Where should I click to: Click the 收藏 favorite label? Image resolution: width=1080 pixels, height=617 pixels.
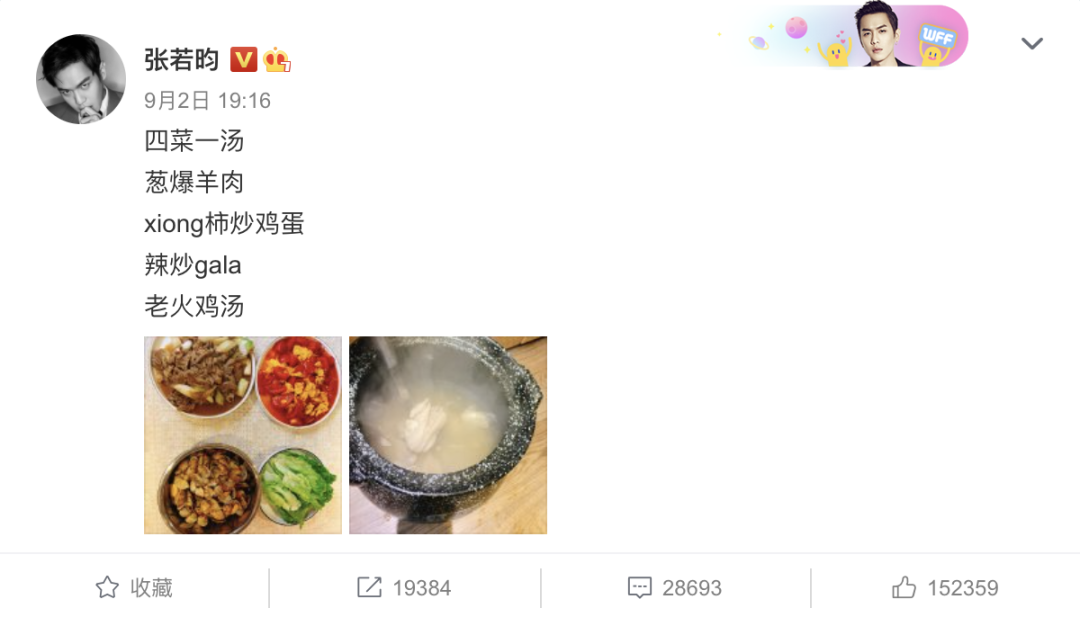pos(152,587)
